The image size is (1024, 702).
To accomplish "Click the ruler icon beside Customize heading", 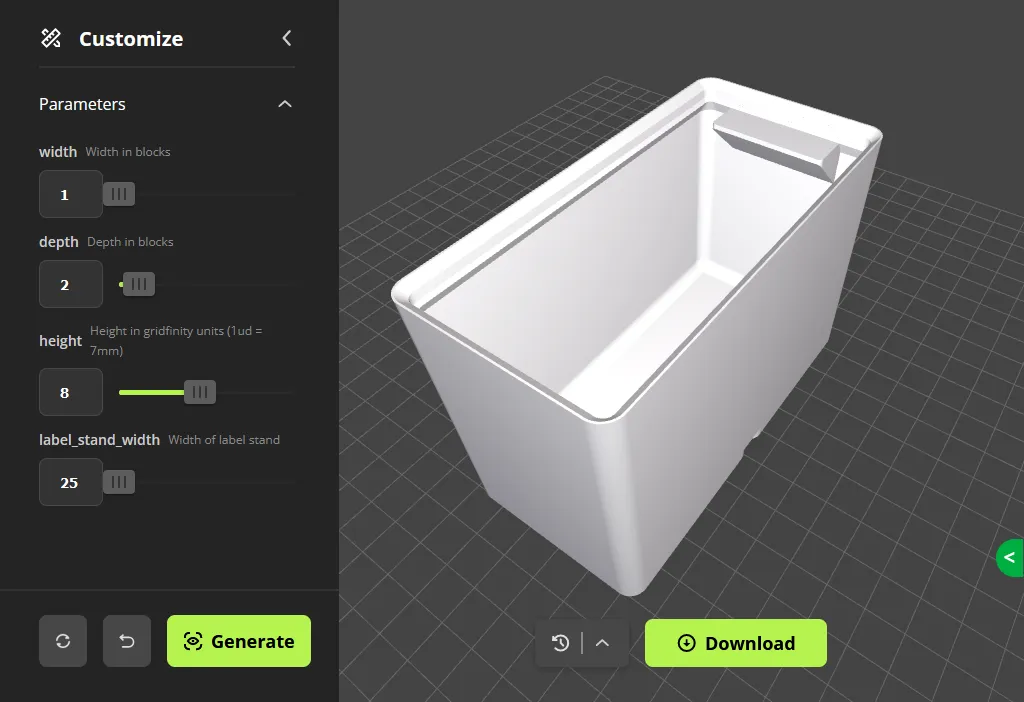I will (50, 38).
